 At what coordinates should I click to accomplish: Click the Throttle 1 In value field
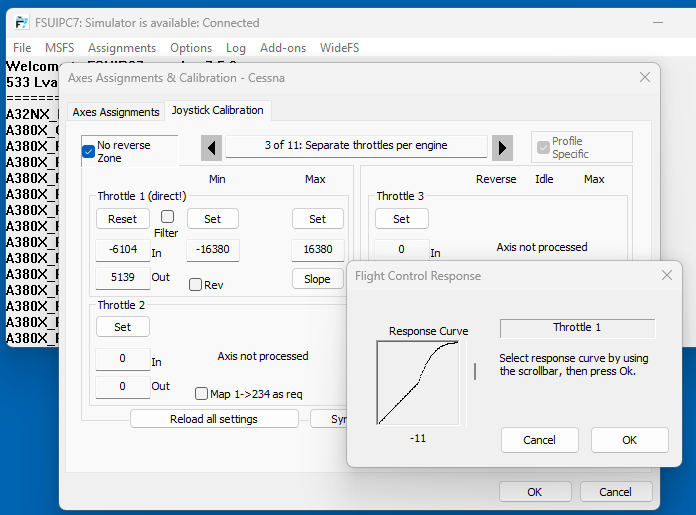(122, 249)
